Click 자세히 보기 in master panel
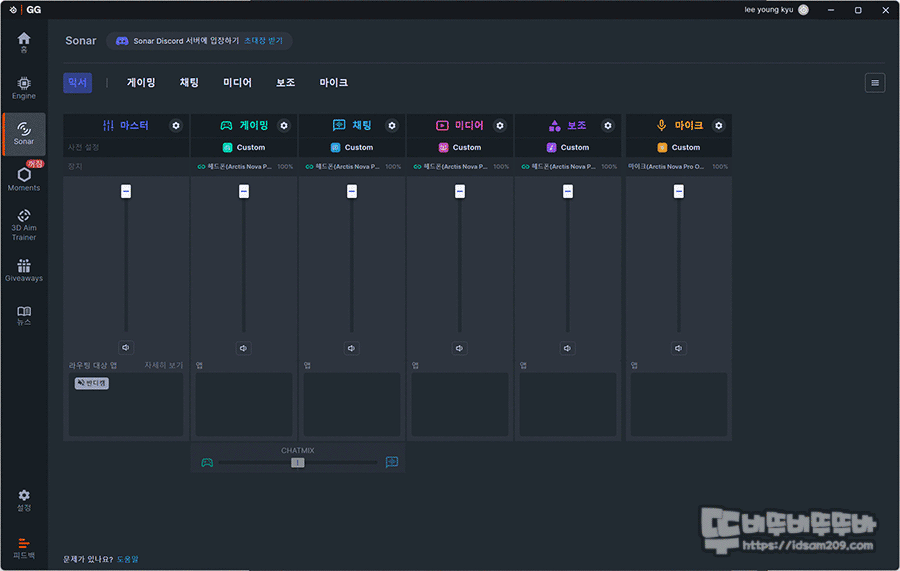The height and width of the screenshot is (571, 900). point(164,365)
